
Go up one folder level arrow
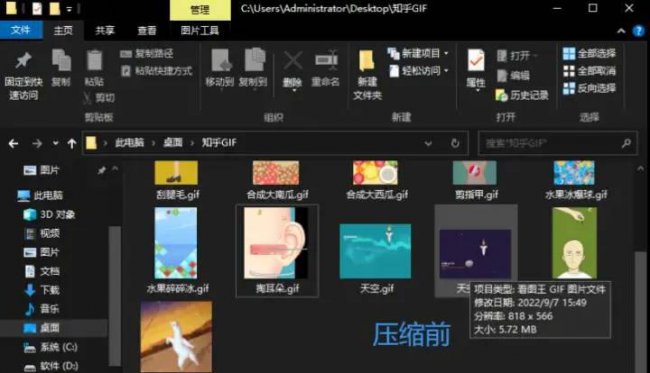pos(72,143)
